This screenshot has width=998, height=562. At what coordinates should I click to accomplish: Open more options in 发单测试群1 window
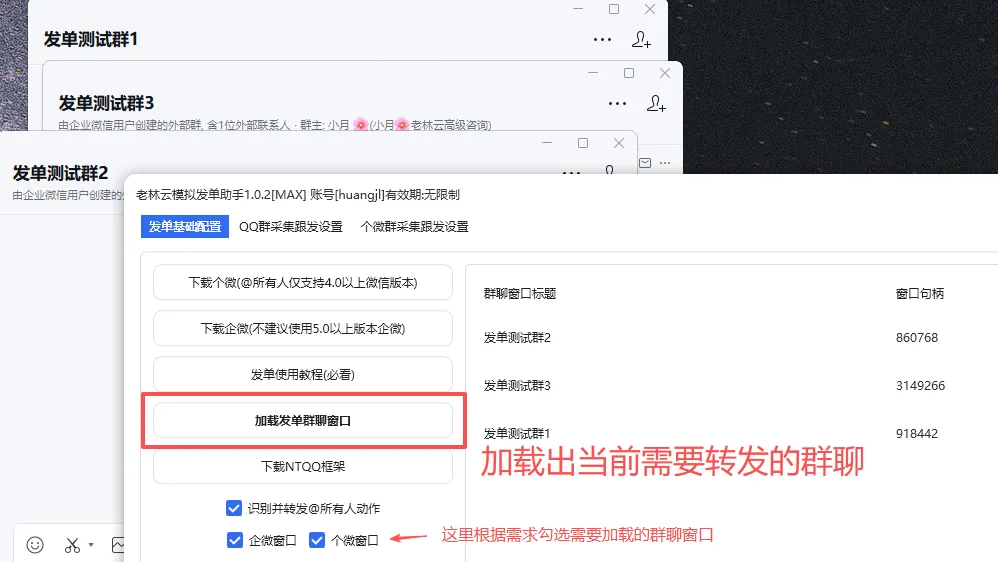602,39
